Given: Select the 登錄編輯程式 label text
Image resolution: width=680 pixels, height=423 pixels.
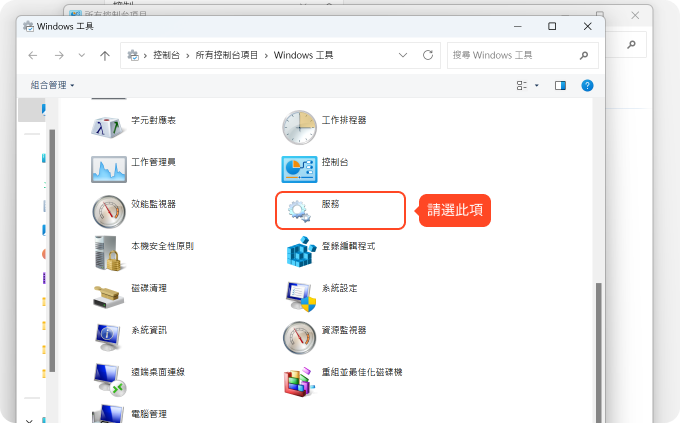Looking at the screenshot, I should point(348,246).
